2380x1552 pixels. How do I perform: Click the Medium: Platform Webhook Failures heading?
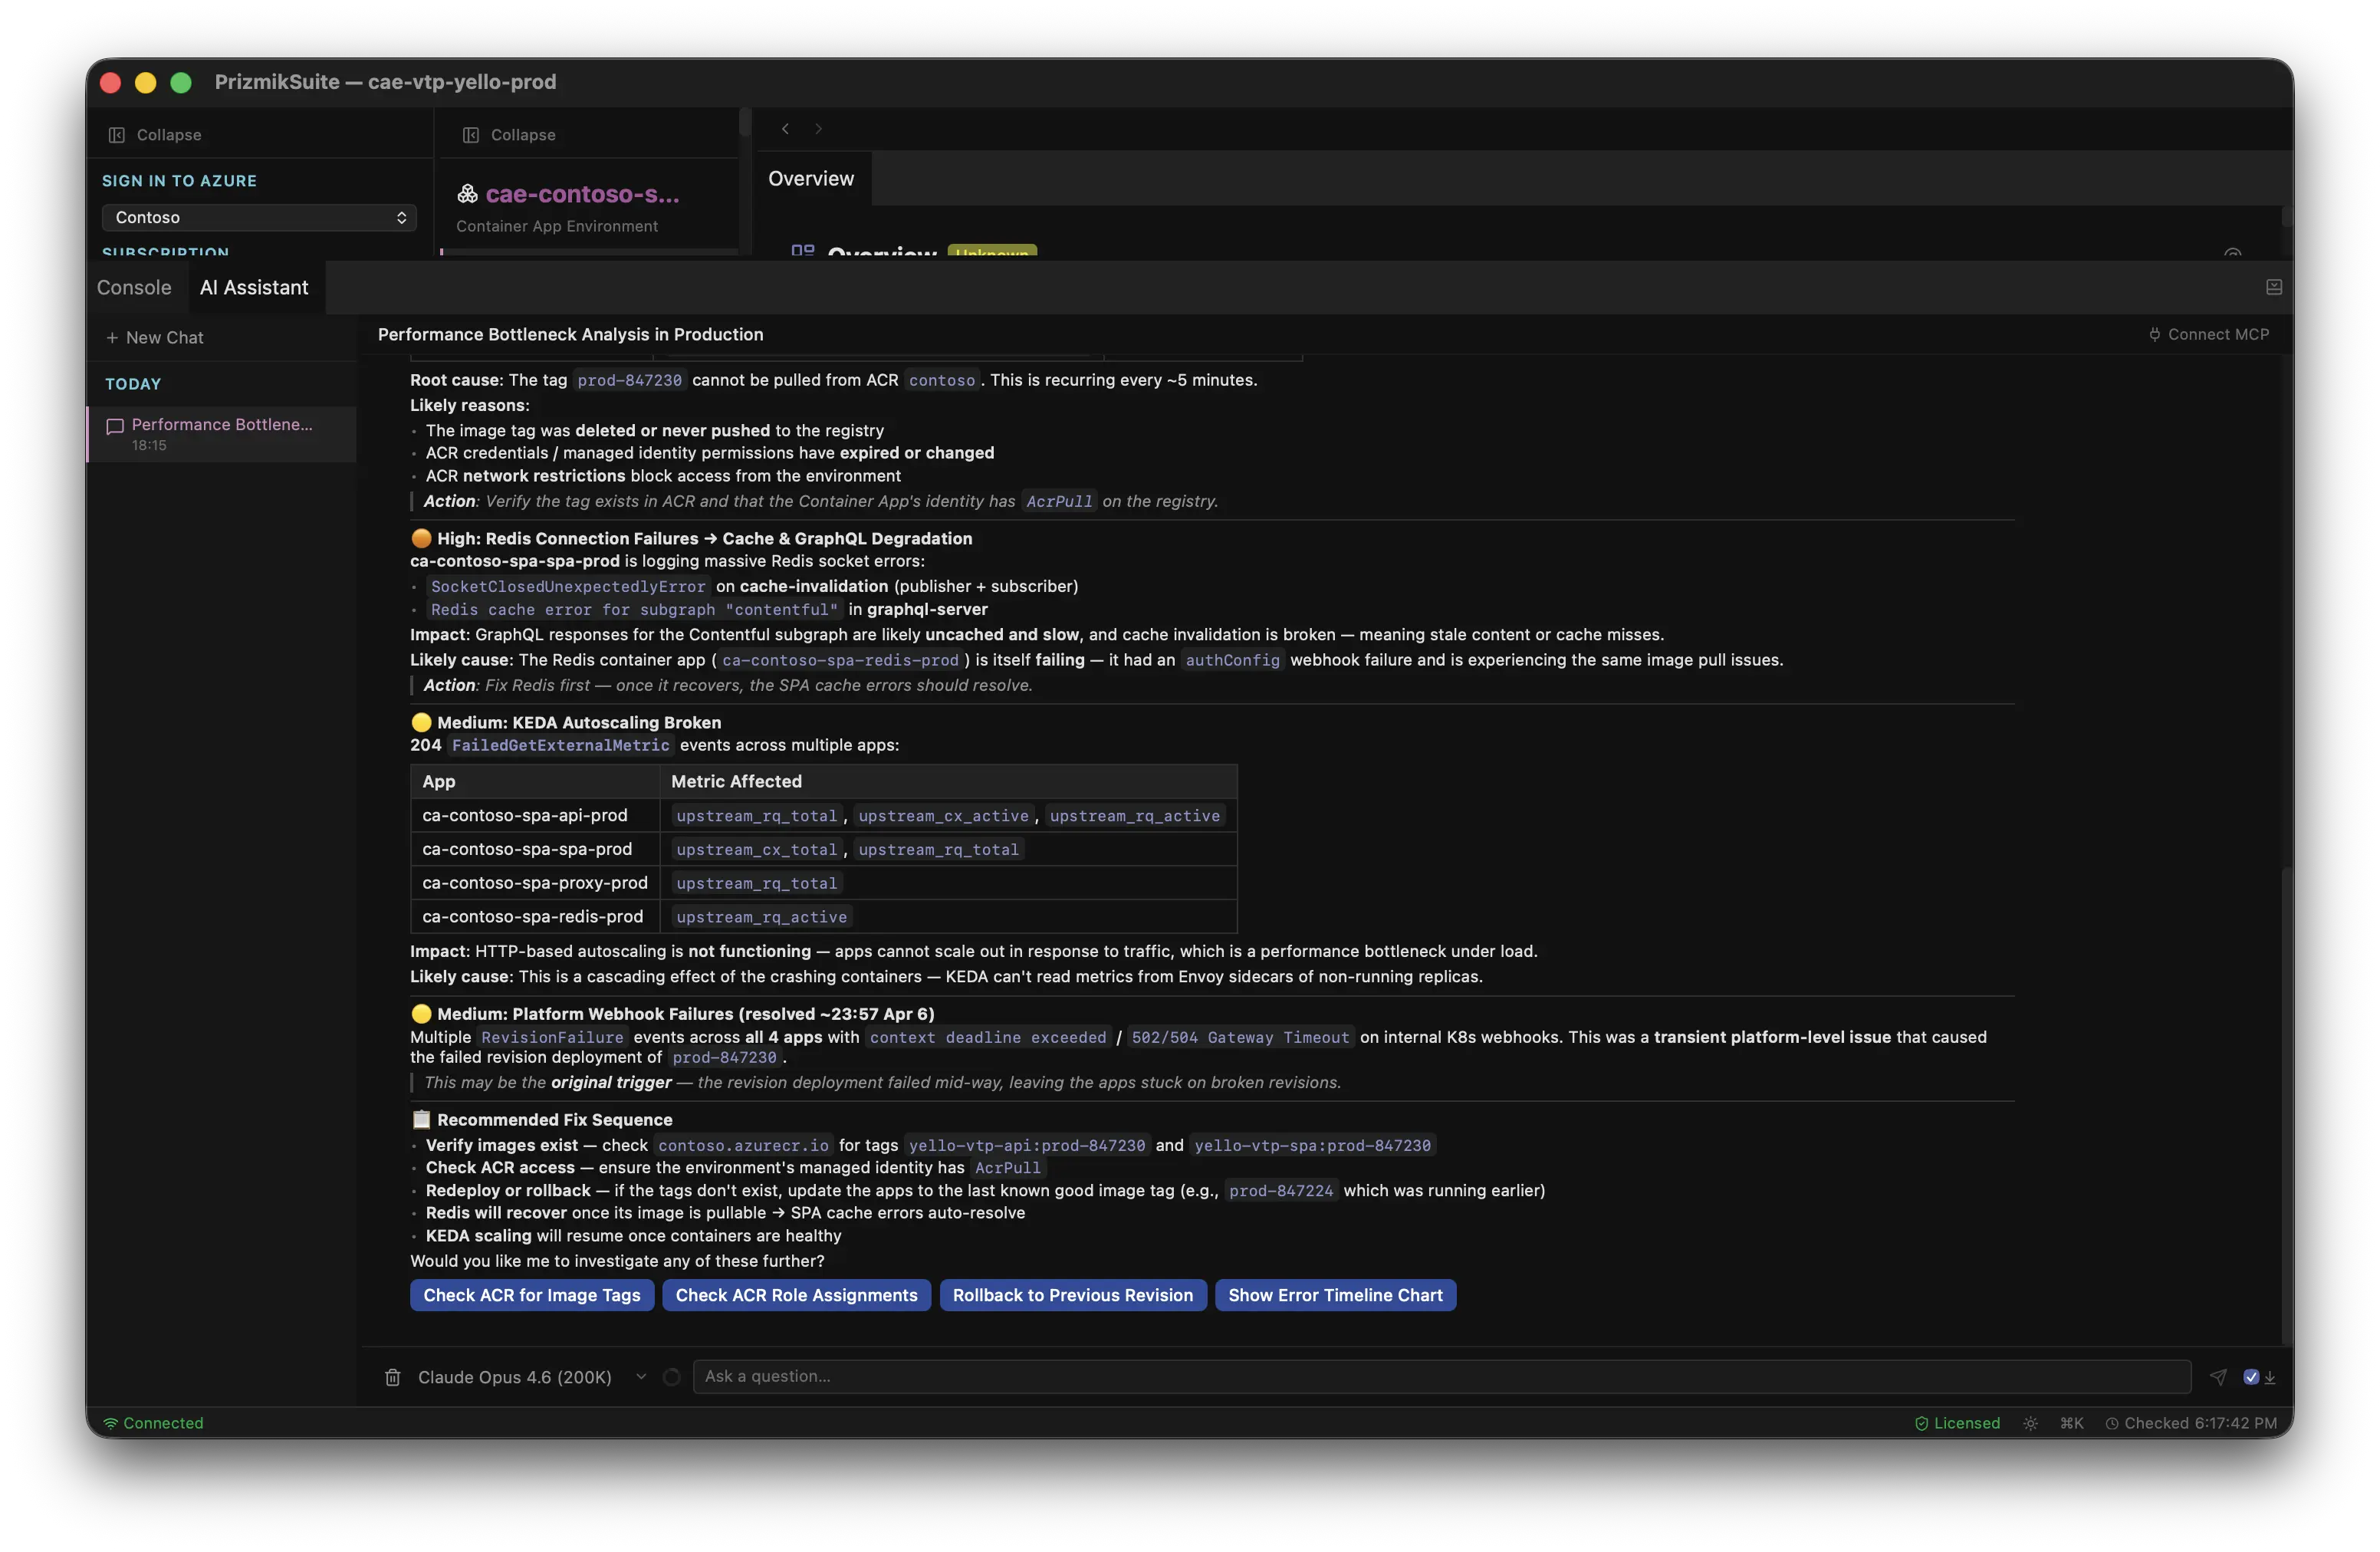pos(685,1014)
